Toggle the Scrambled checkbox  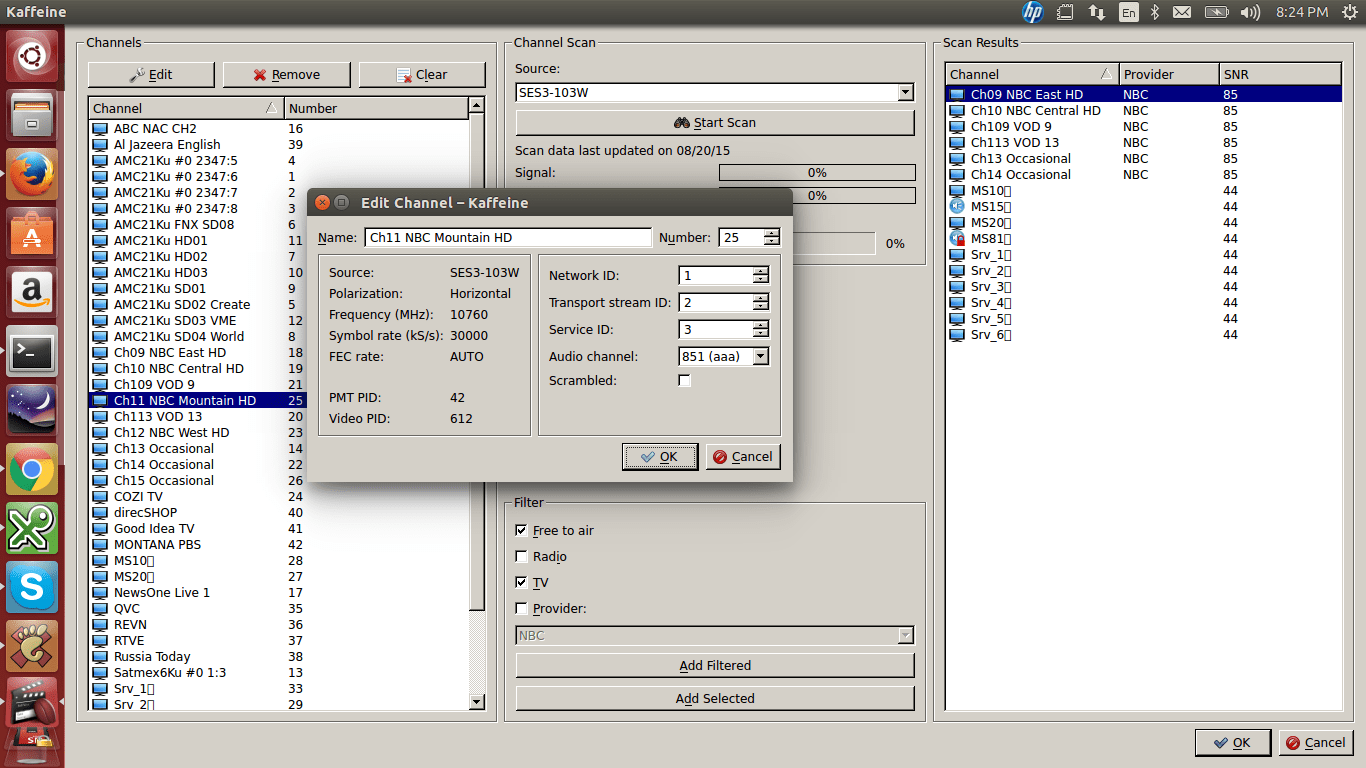tap(684, 381)
